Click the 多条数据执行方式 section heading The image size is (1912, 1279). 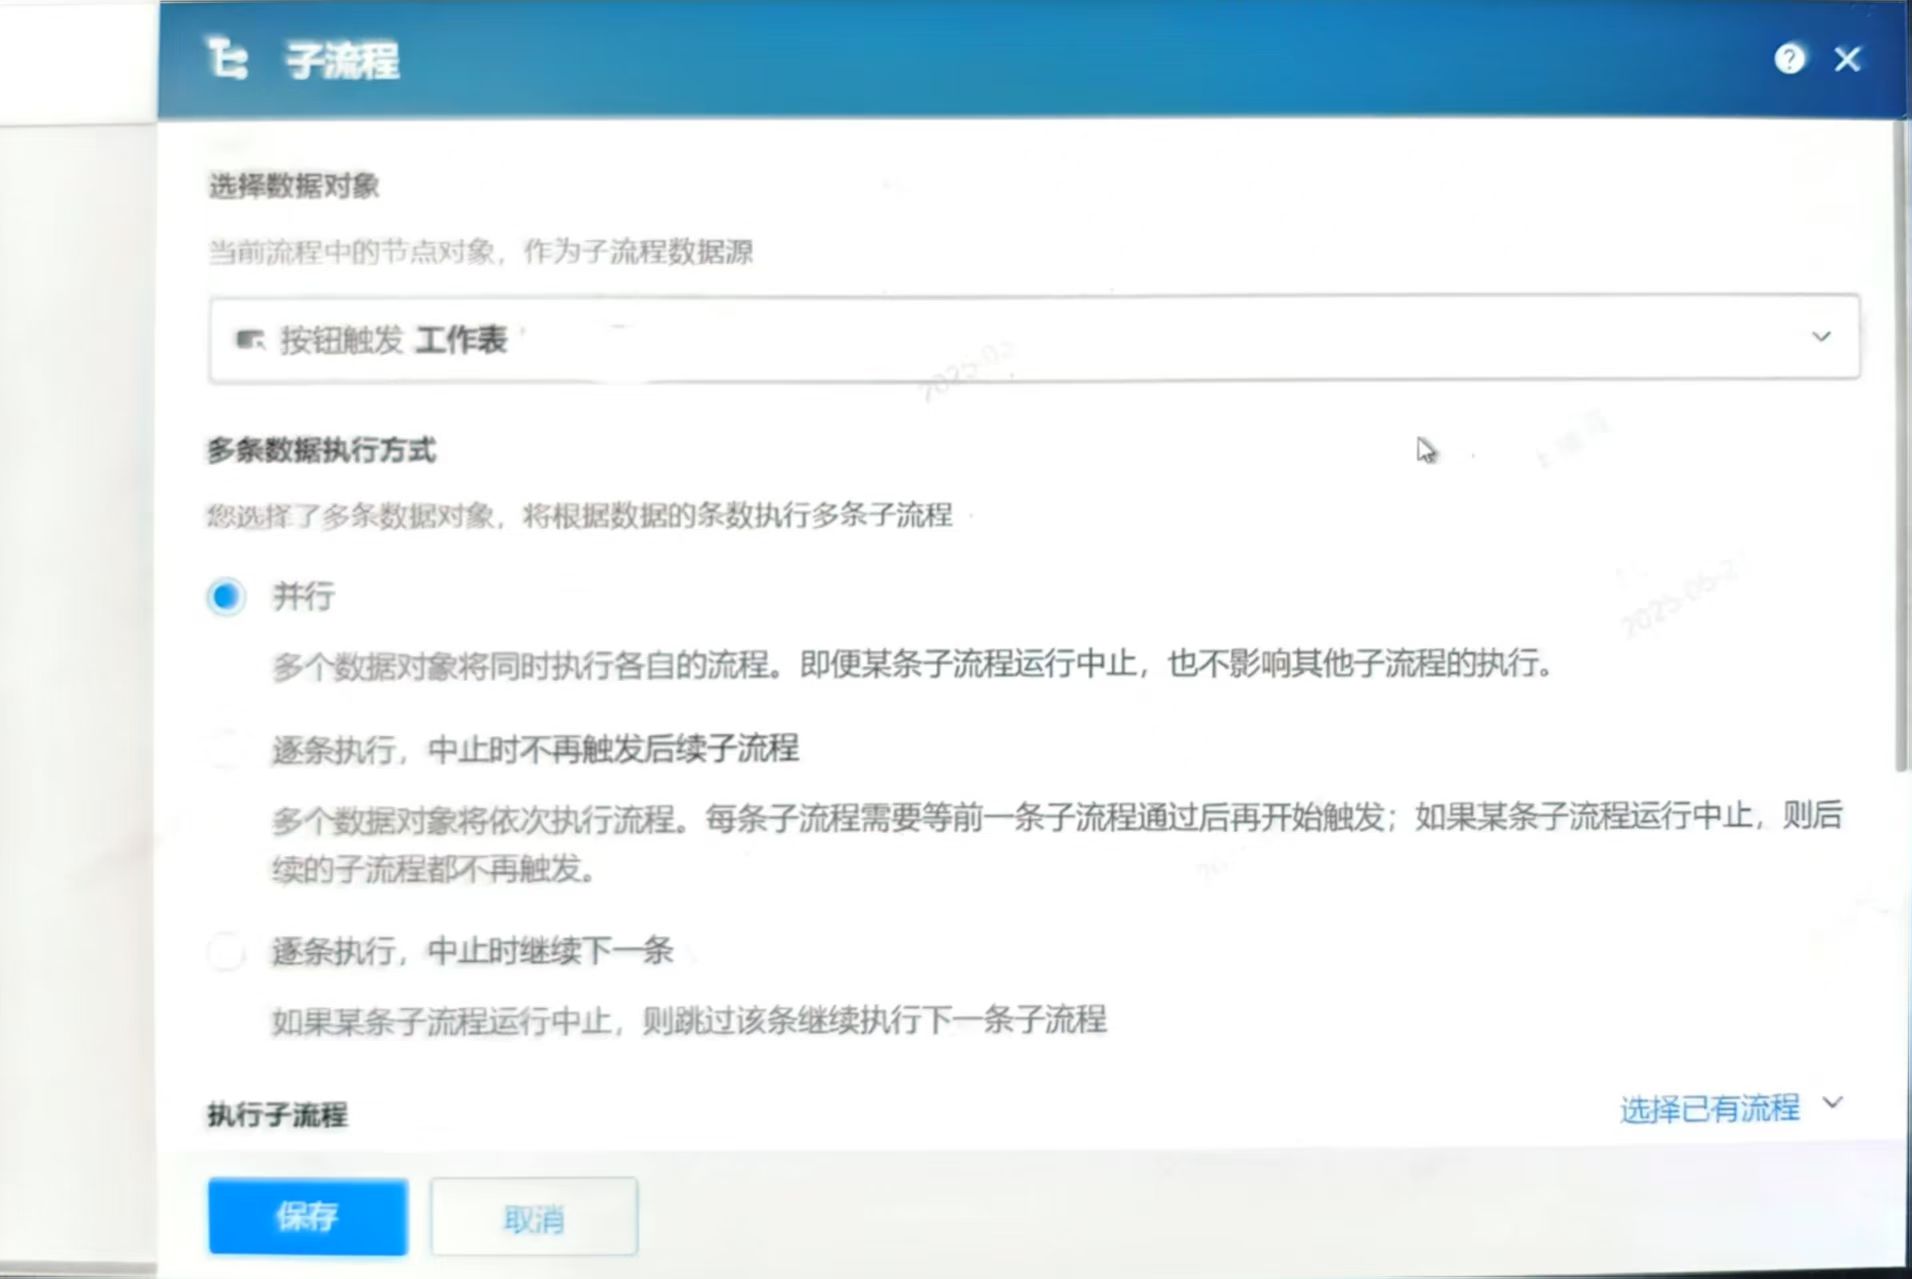(321, 451)
